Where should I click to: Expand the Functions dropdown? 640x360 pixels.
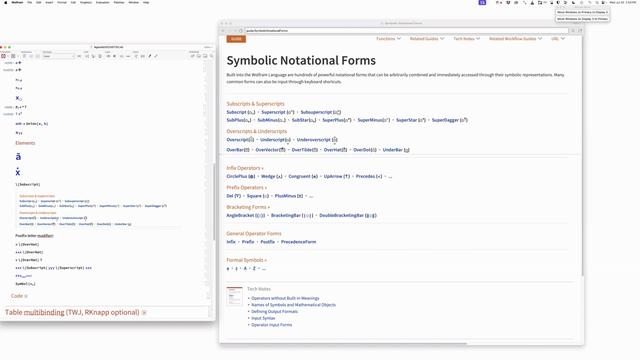[388, 38]
